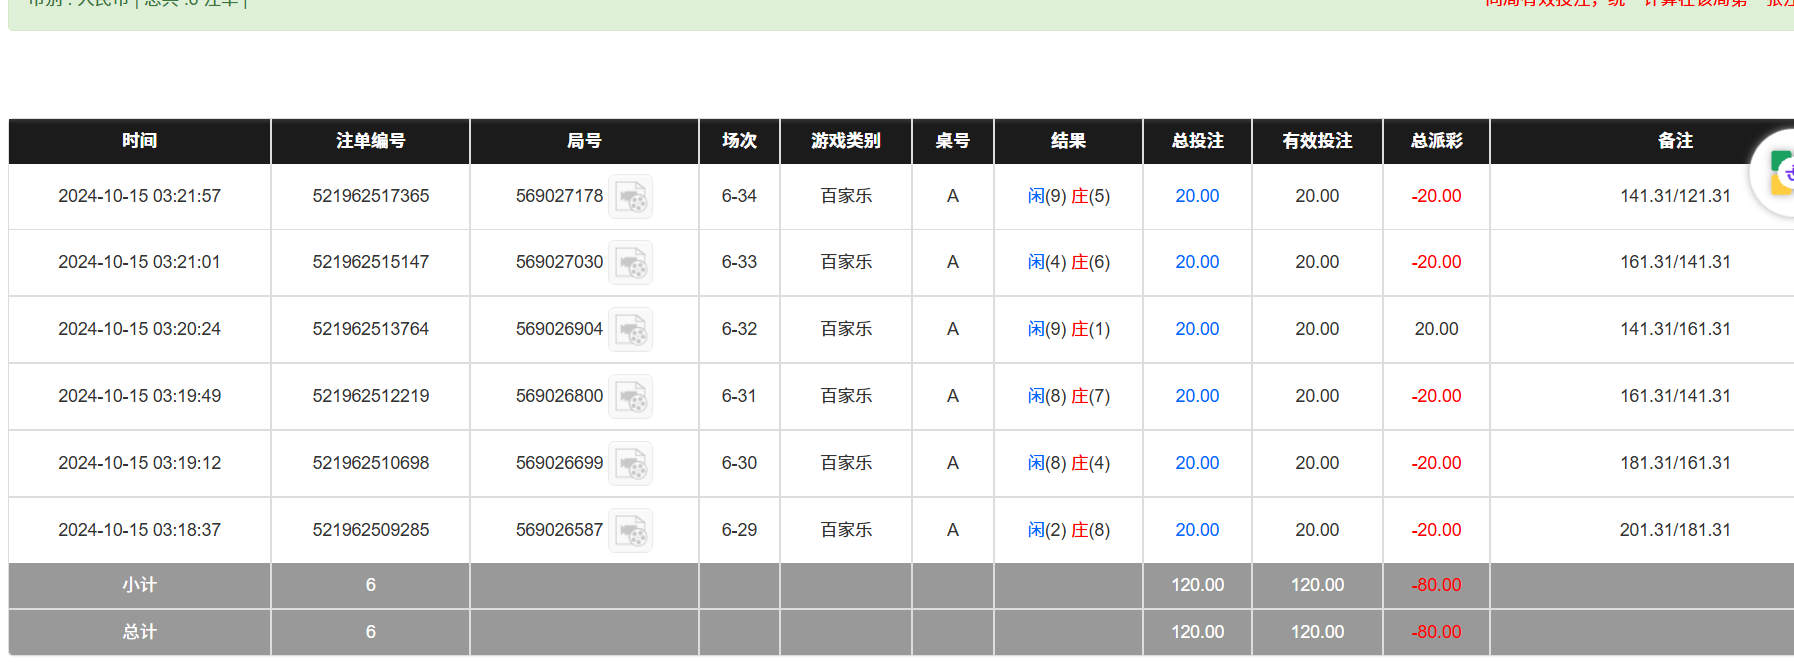Click the 总计 total row label
1794x663 pixels.
139,632
